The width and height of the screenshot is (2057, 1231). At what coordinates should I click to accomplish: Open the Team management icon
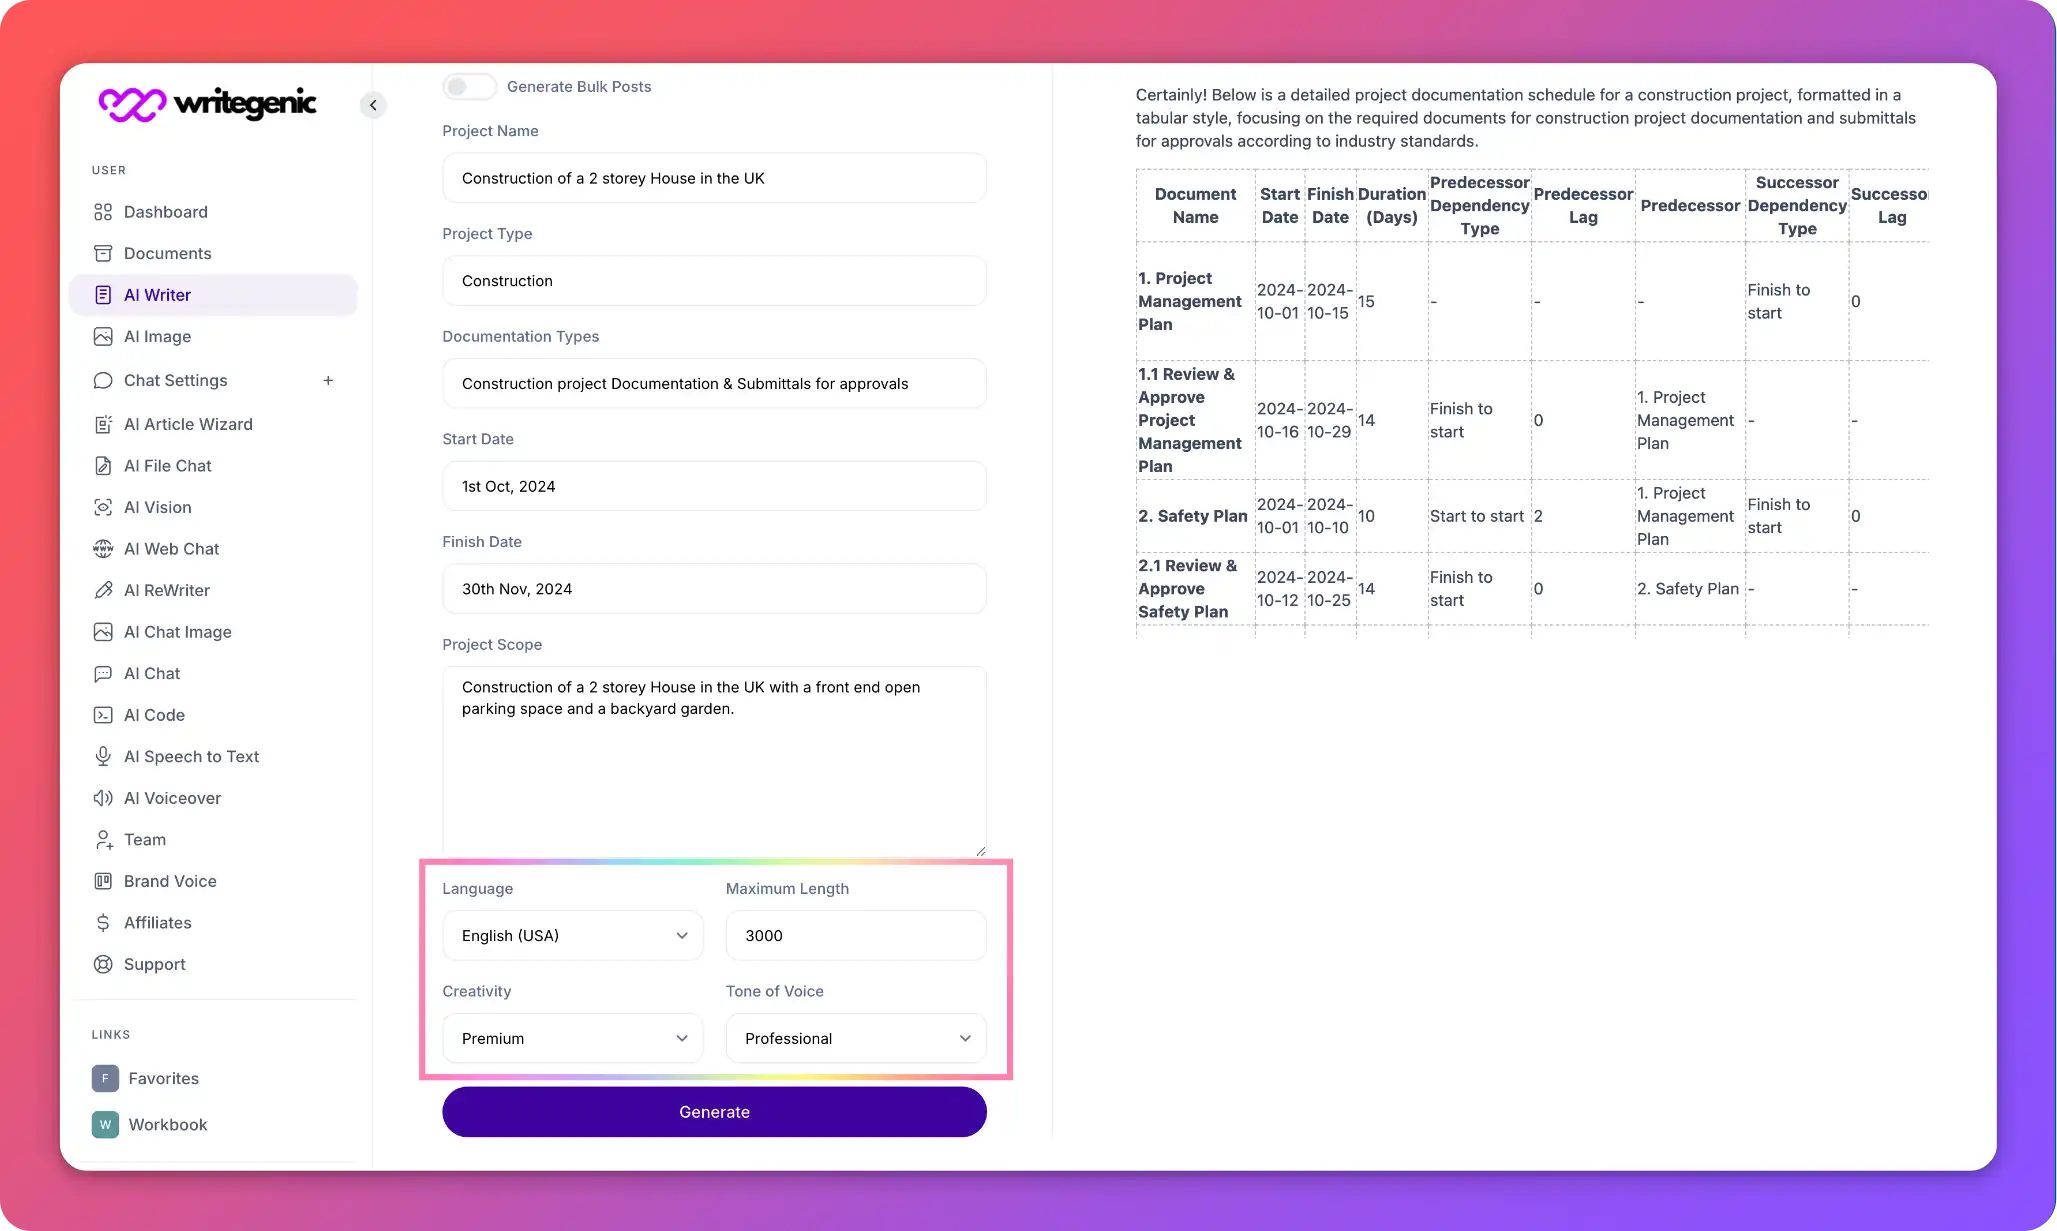tap(103, 840)
